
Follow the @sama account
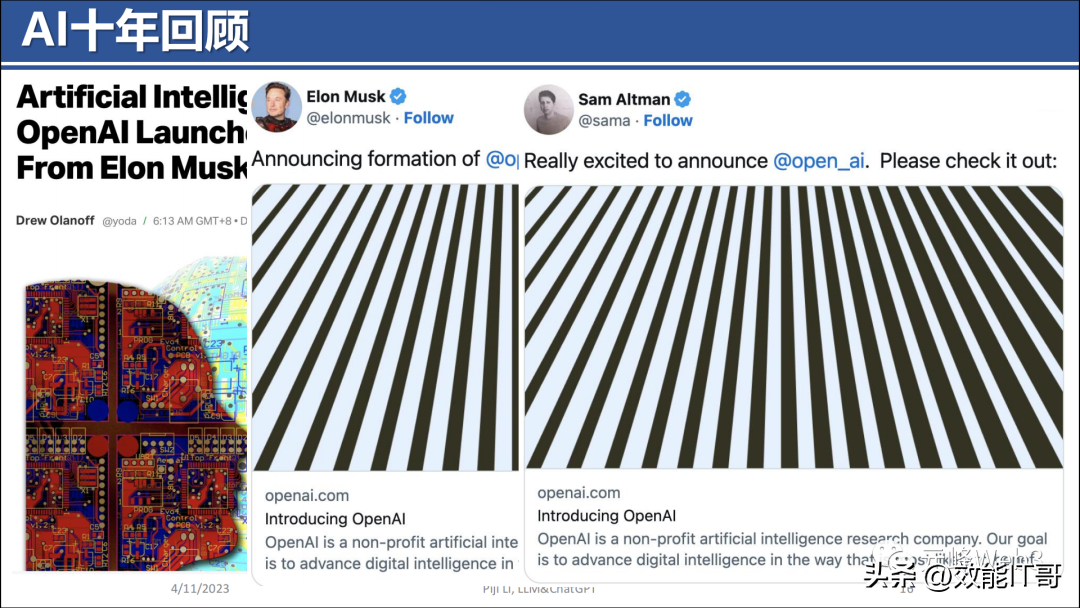point(668,120)
